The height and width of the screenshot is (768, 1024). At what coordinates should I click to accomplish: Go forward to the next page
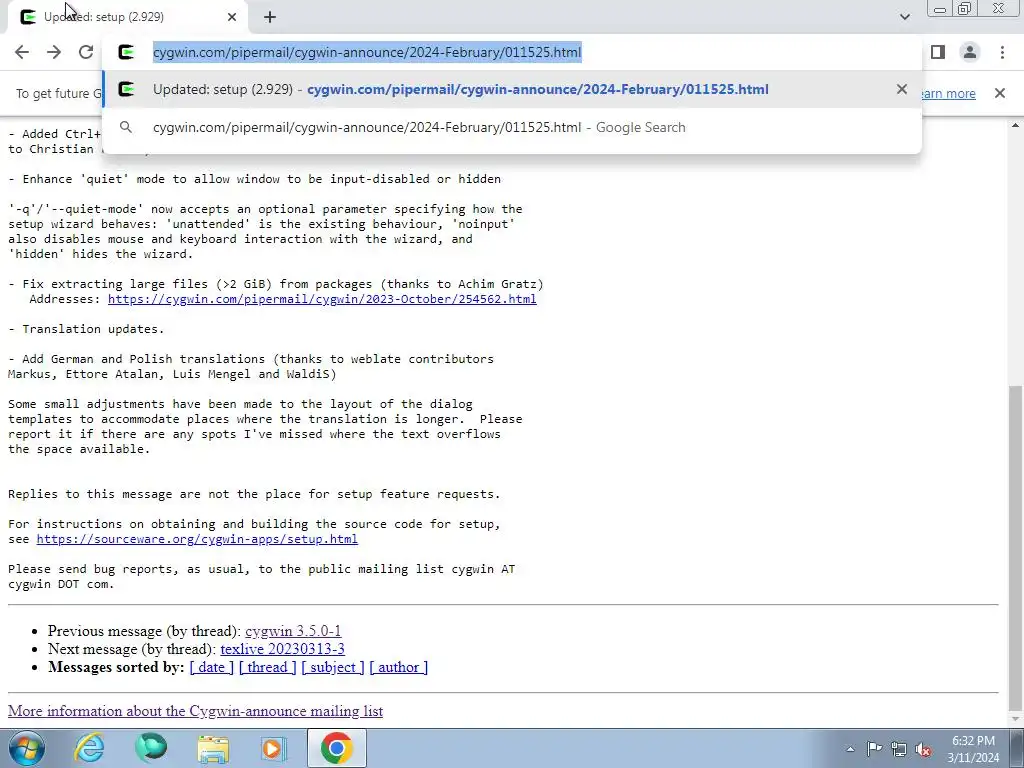click(x=54, y=52)
